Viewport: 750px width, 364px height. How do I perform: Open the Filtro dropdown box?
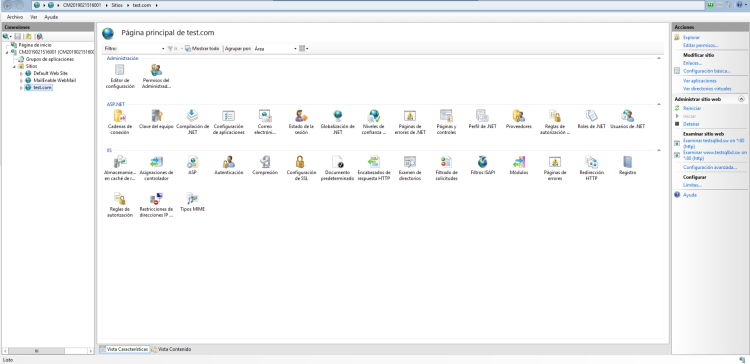point(141,48)
